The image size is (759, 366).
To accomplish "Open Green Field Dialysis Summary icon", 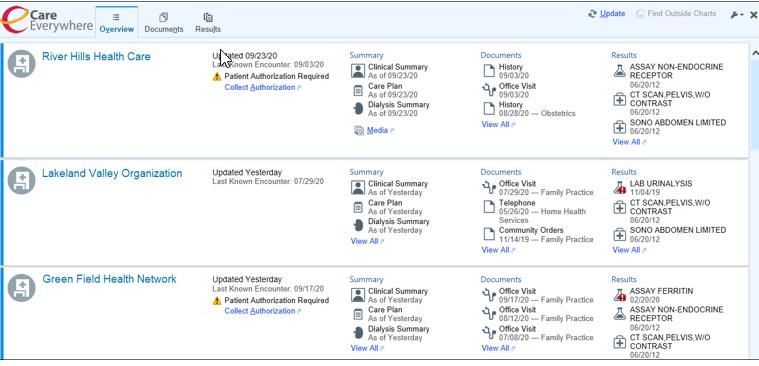I will click(358, 333).
